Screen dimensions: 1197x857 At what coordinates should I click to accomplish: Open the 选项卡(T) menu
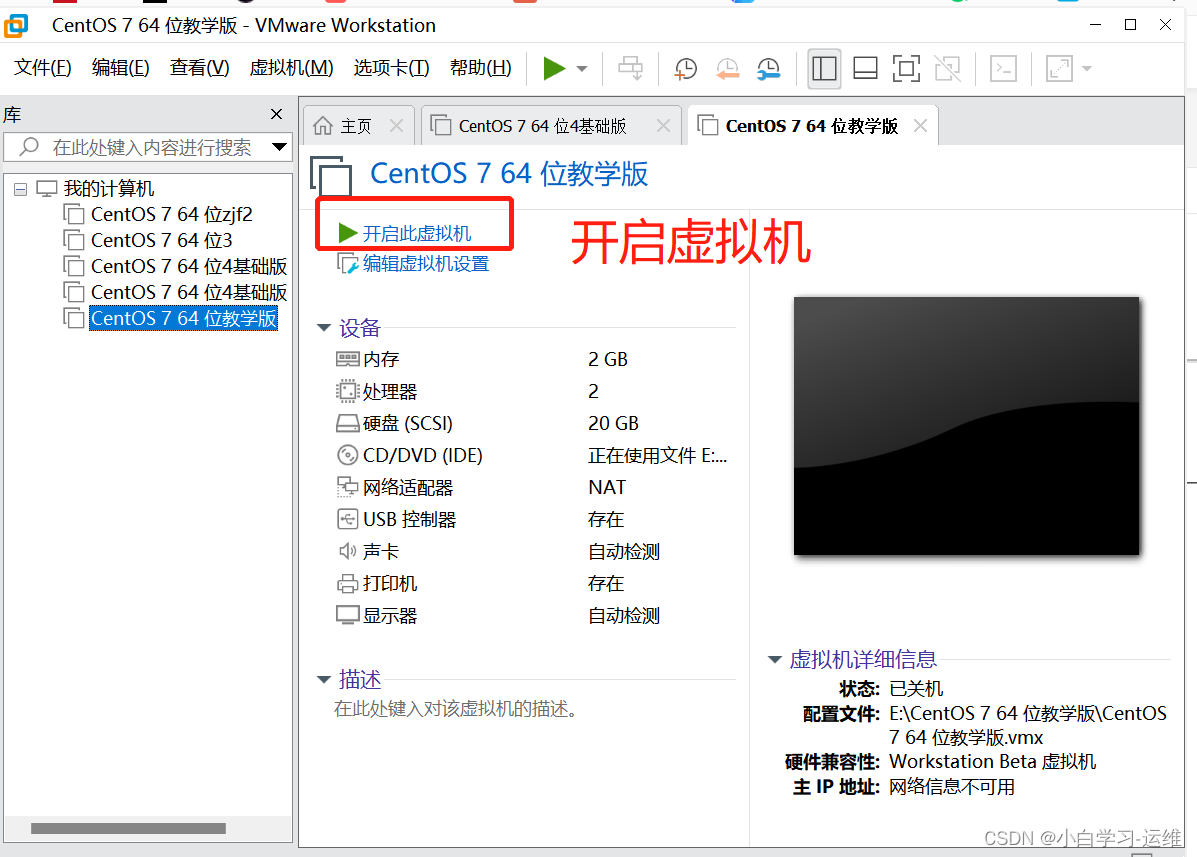(392, 68)
